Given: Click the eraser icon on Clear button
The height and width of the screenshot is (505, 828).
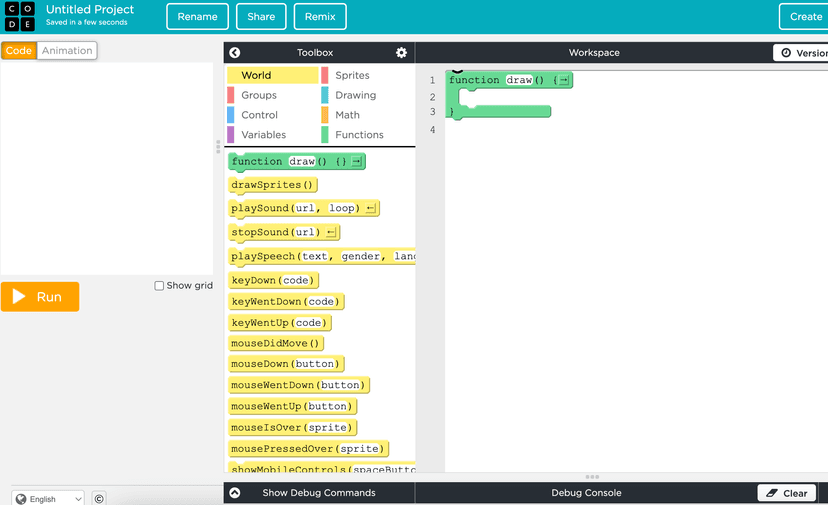Looking at the screenshot, I should pos(771,493).
